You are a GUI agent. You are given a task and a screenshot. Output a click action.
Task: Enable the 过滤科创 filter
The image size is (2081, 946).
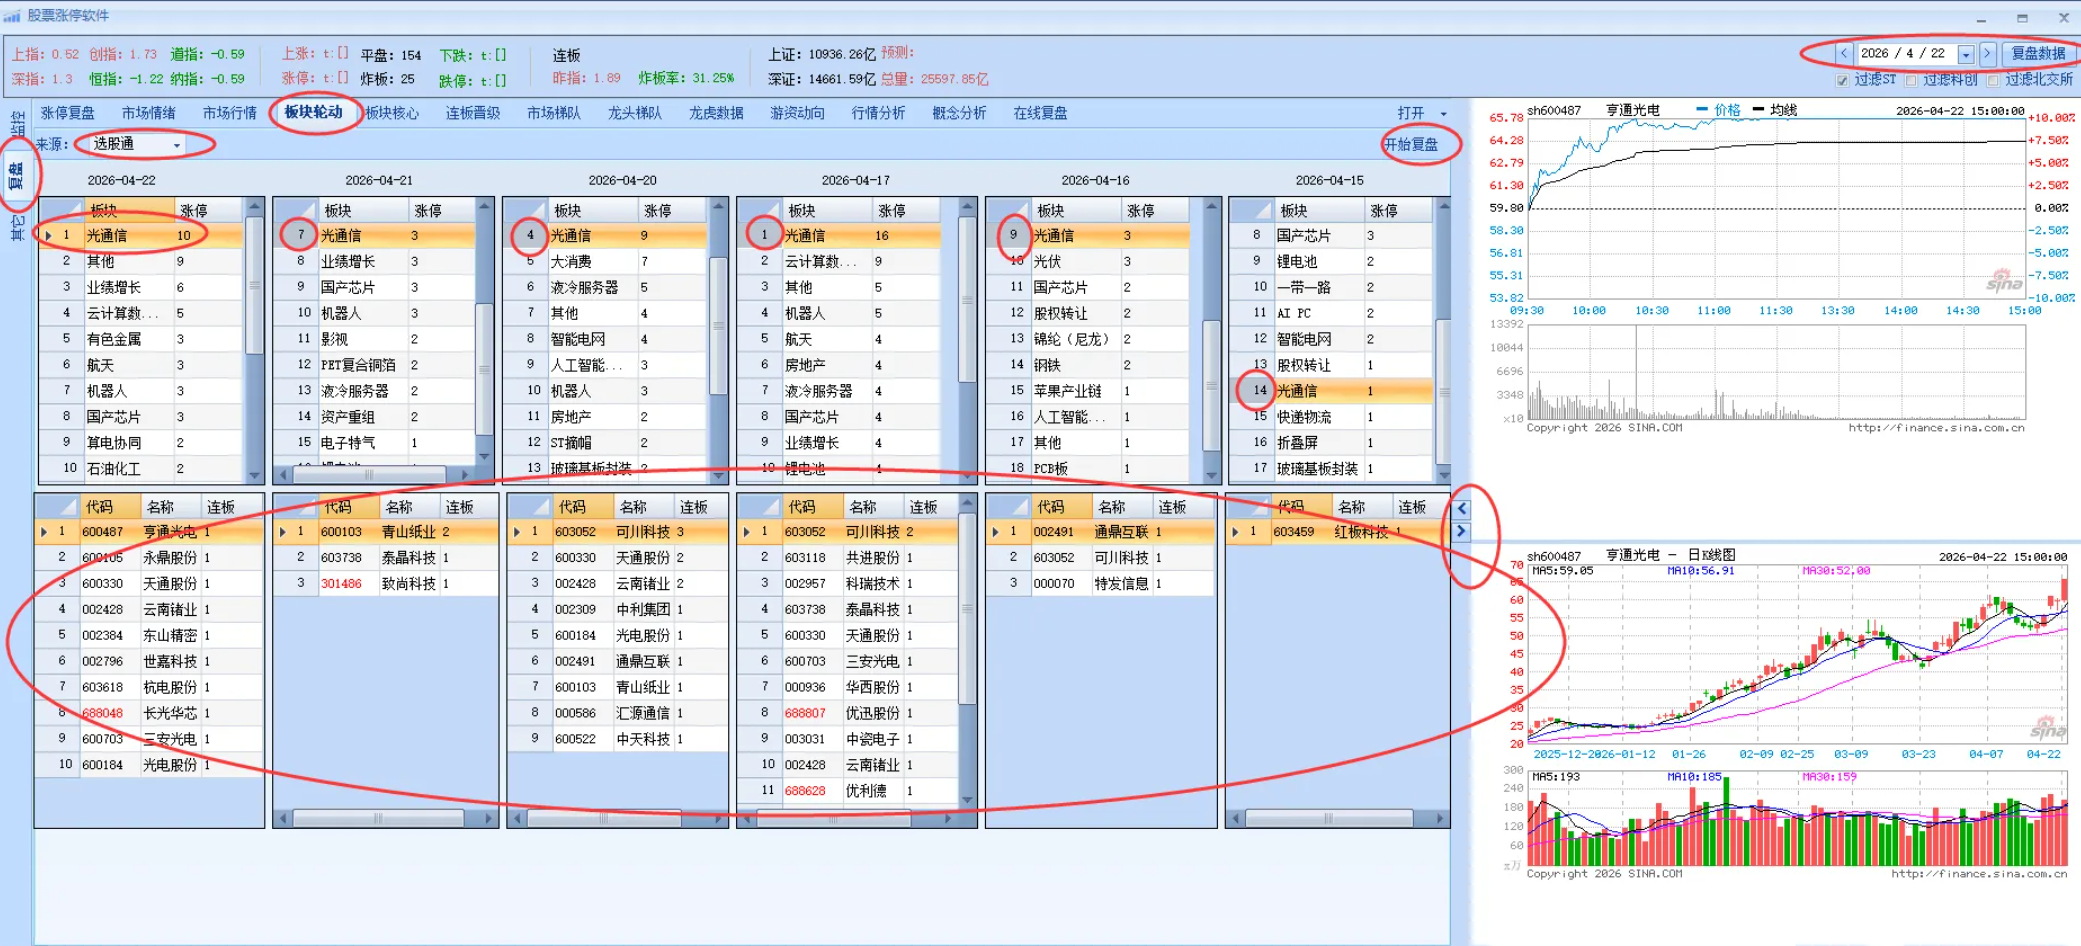pyautogui.click(x=1912, y=81)
